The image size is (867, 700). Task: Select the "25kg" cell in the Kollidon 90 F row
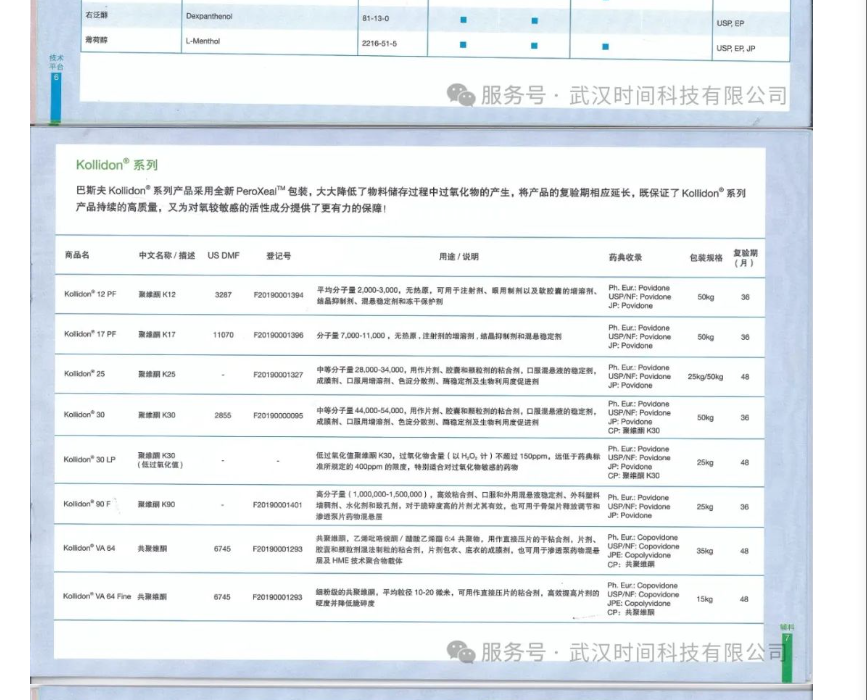pyautogui.click(x=705, y=507)
